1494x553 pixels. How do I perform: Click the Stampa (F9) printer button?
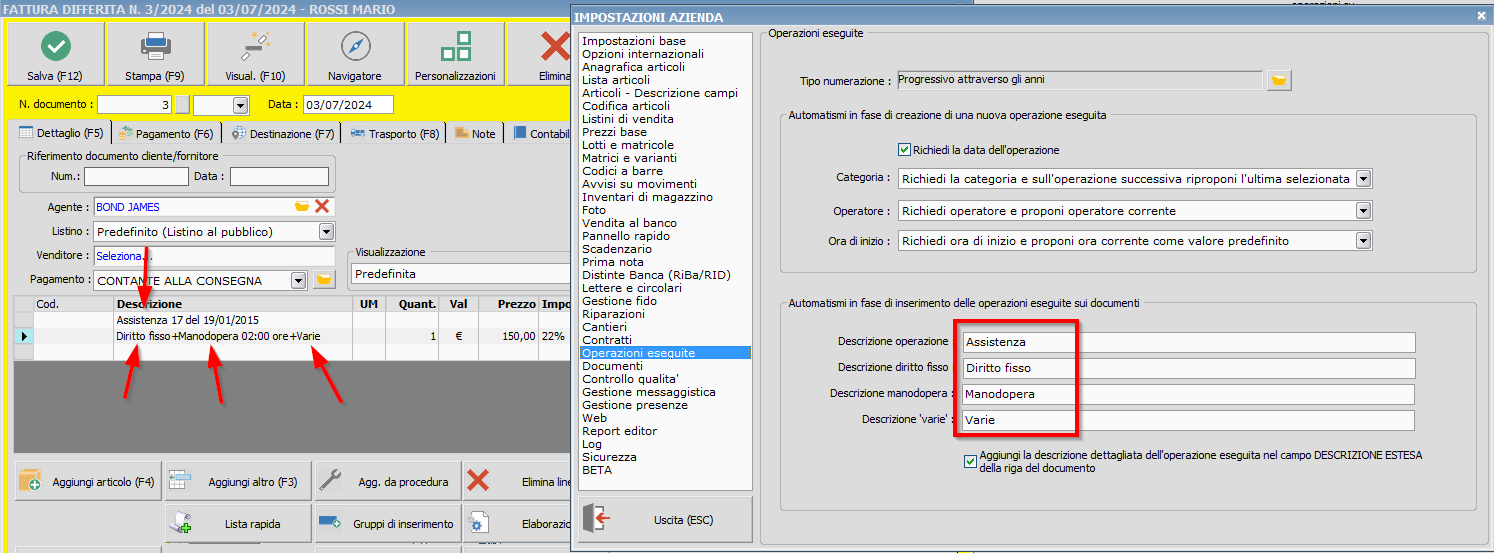coord(155,54)
